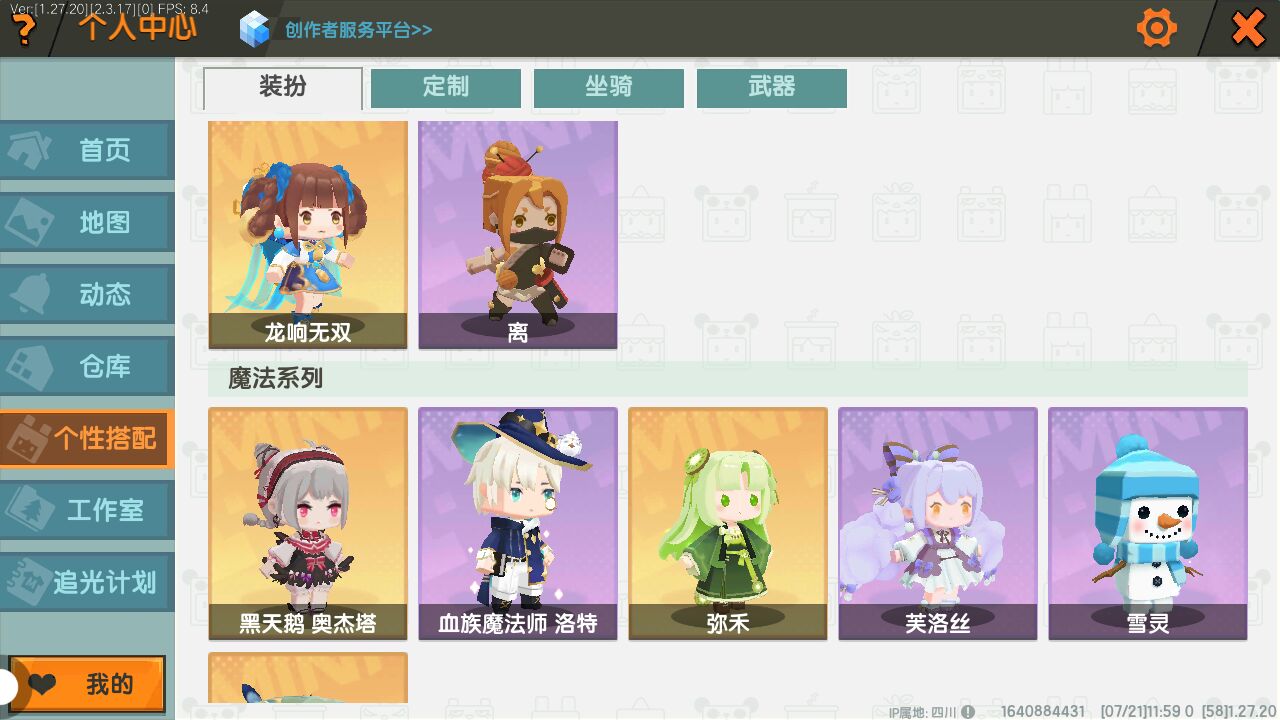The height and width of the screenshot is (720, 1280).
Task: Click the blue cube creator platform icon
Action: 255,29
